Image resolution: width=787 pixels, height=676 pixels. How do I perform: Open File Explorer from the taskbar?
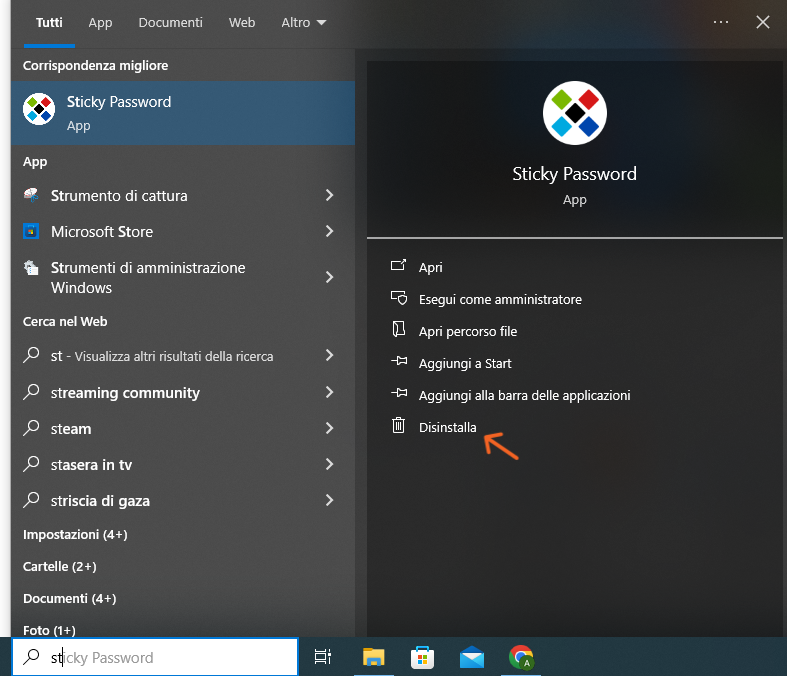[x=373, y=656]
